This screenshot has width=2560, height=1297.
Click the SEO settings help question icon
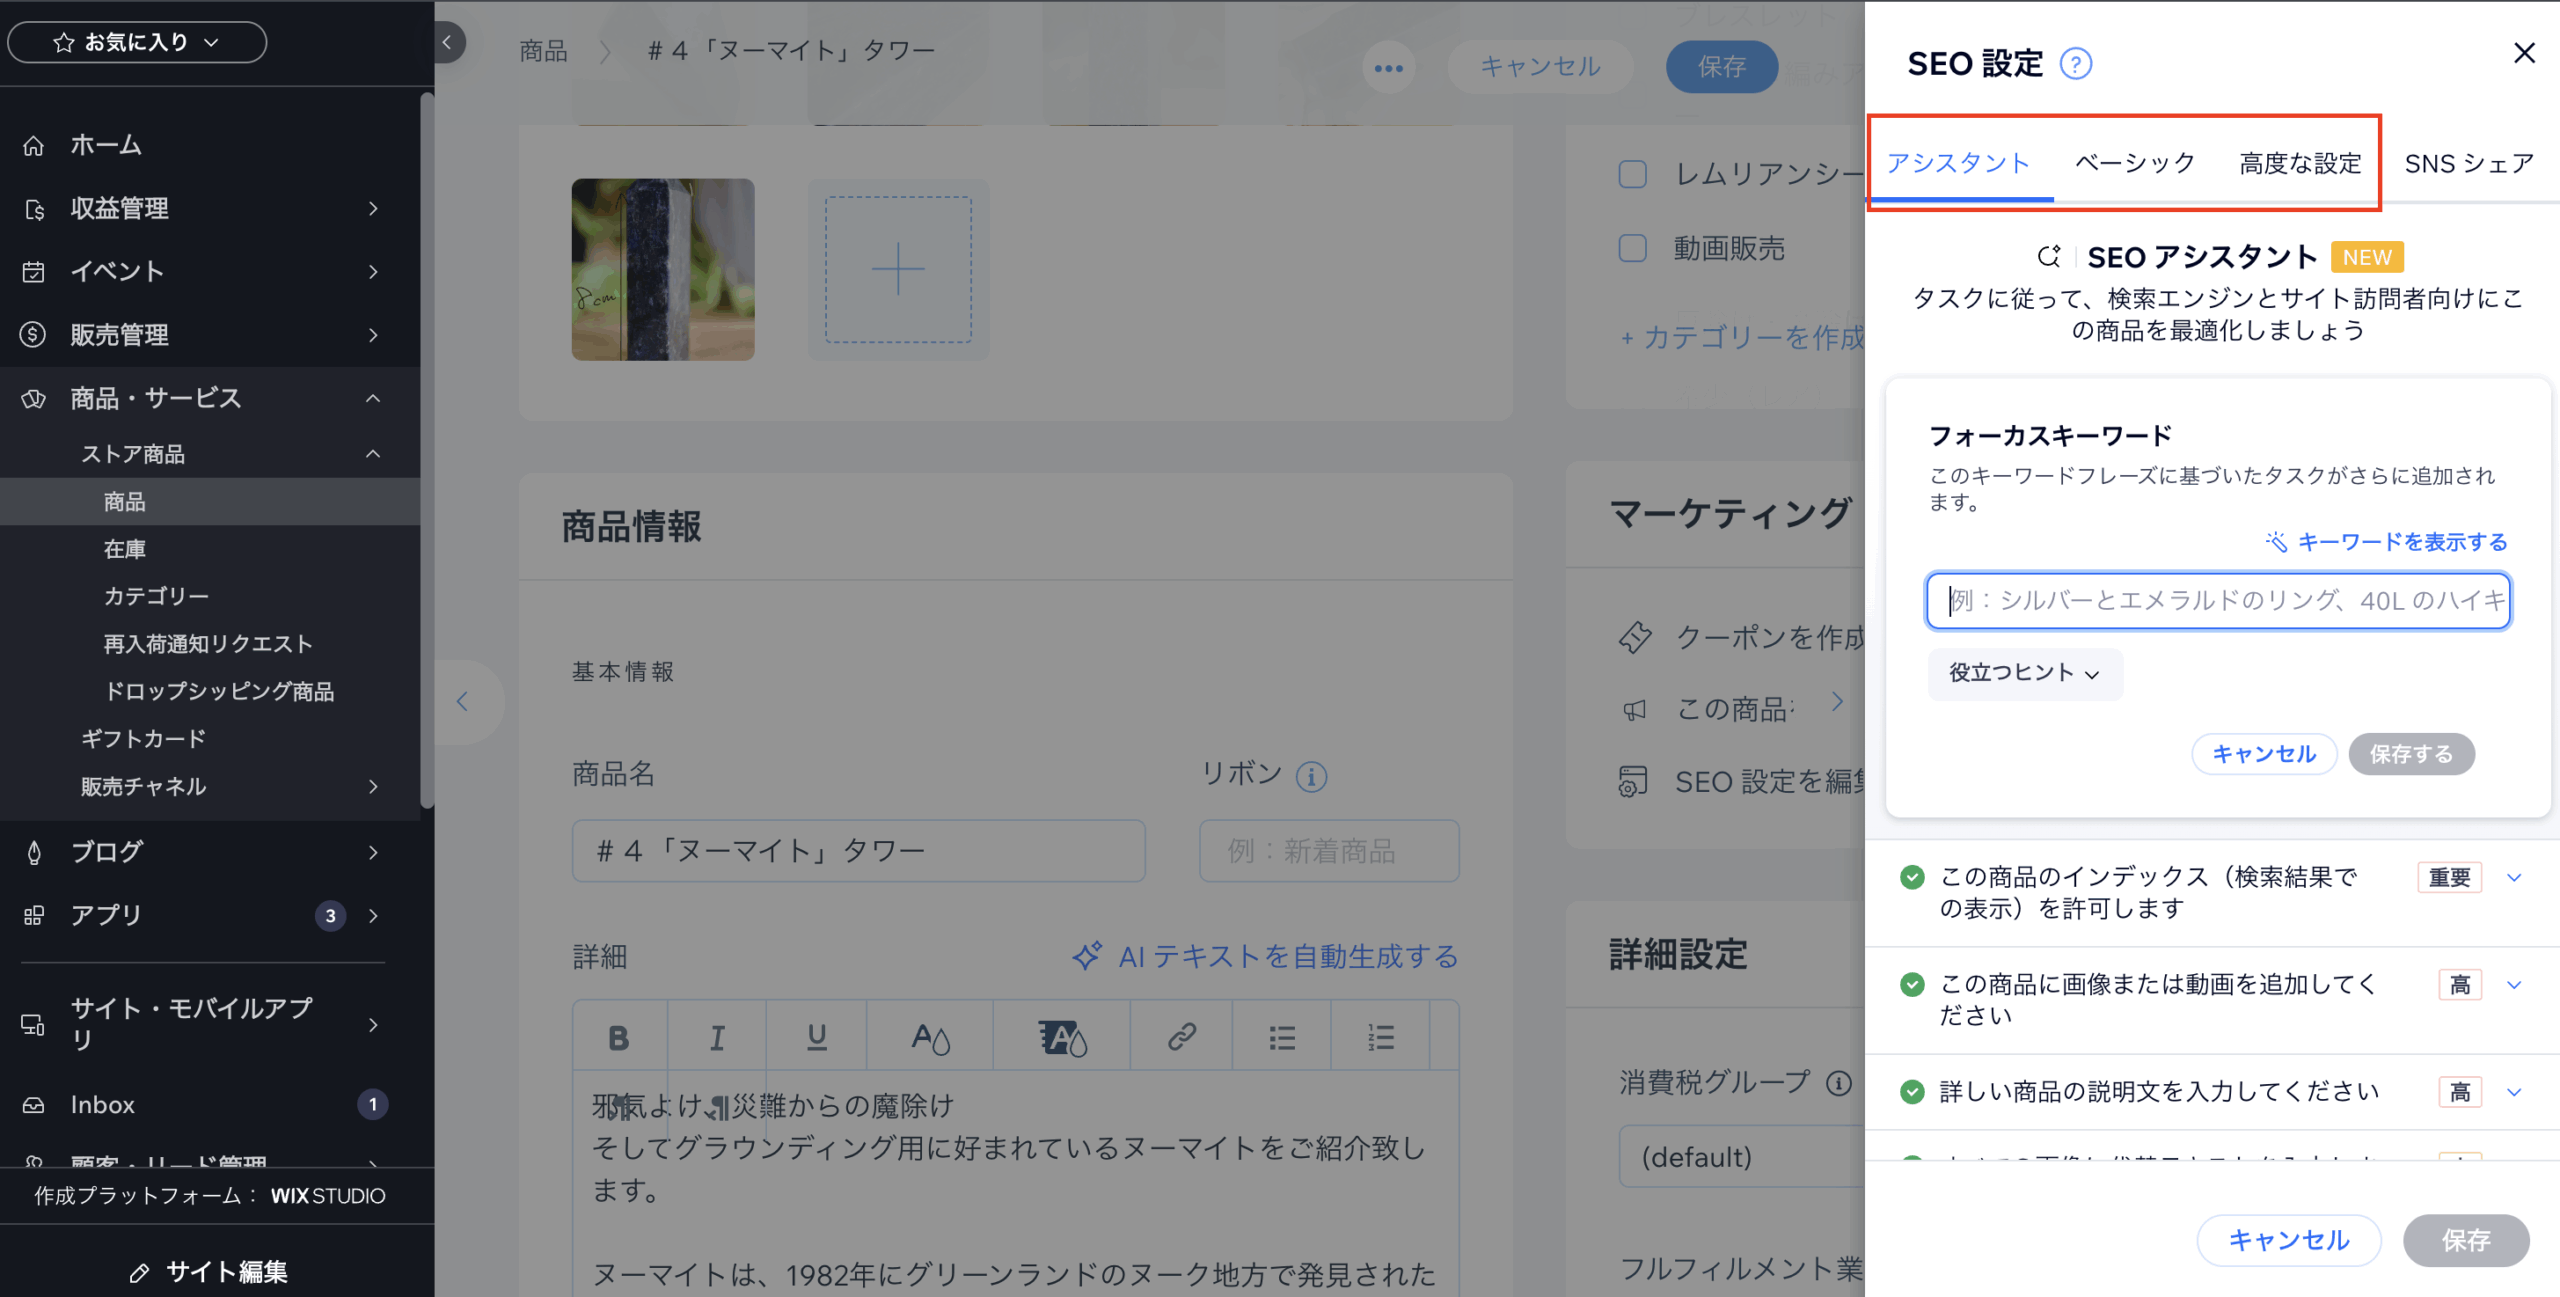coord(2075,64)
